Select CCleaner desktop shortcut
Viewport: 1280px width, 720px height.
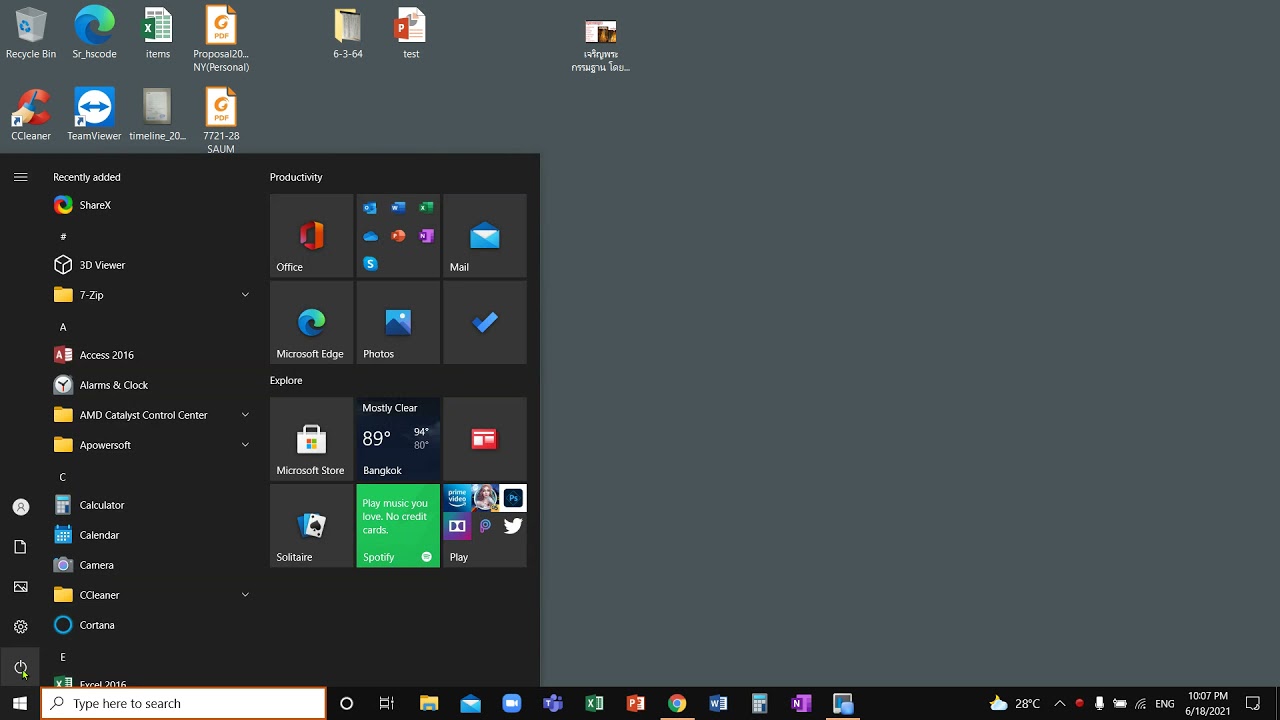point(31,114)
